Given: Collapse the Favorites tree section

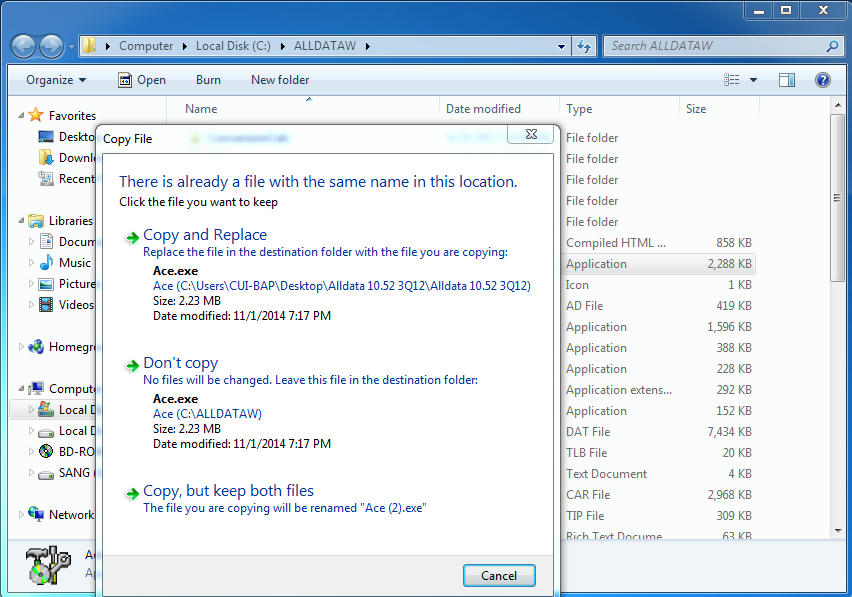Looking at the screenshot, I should pos(21,115).
